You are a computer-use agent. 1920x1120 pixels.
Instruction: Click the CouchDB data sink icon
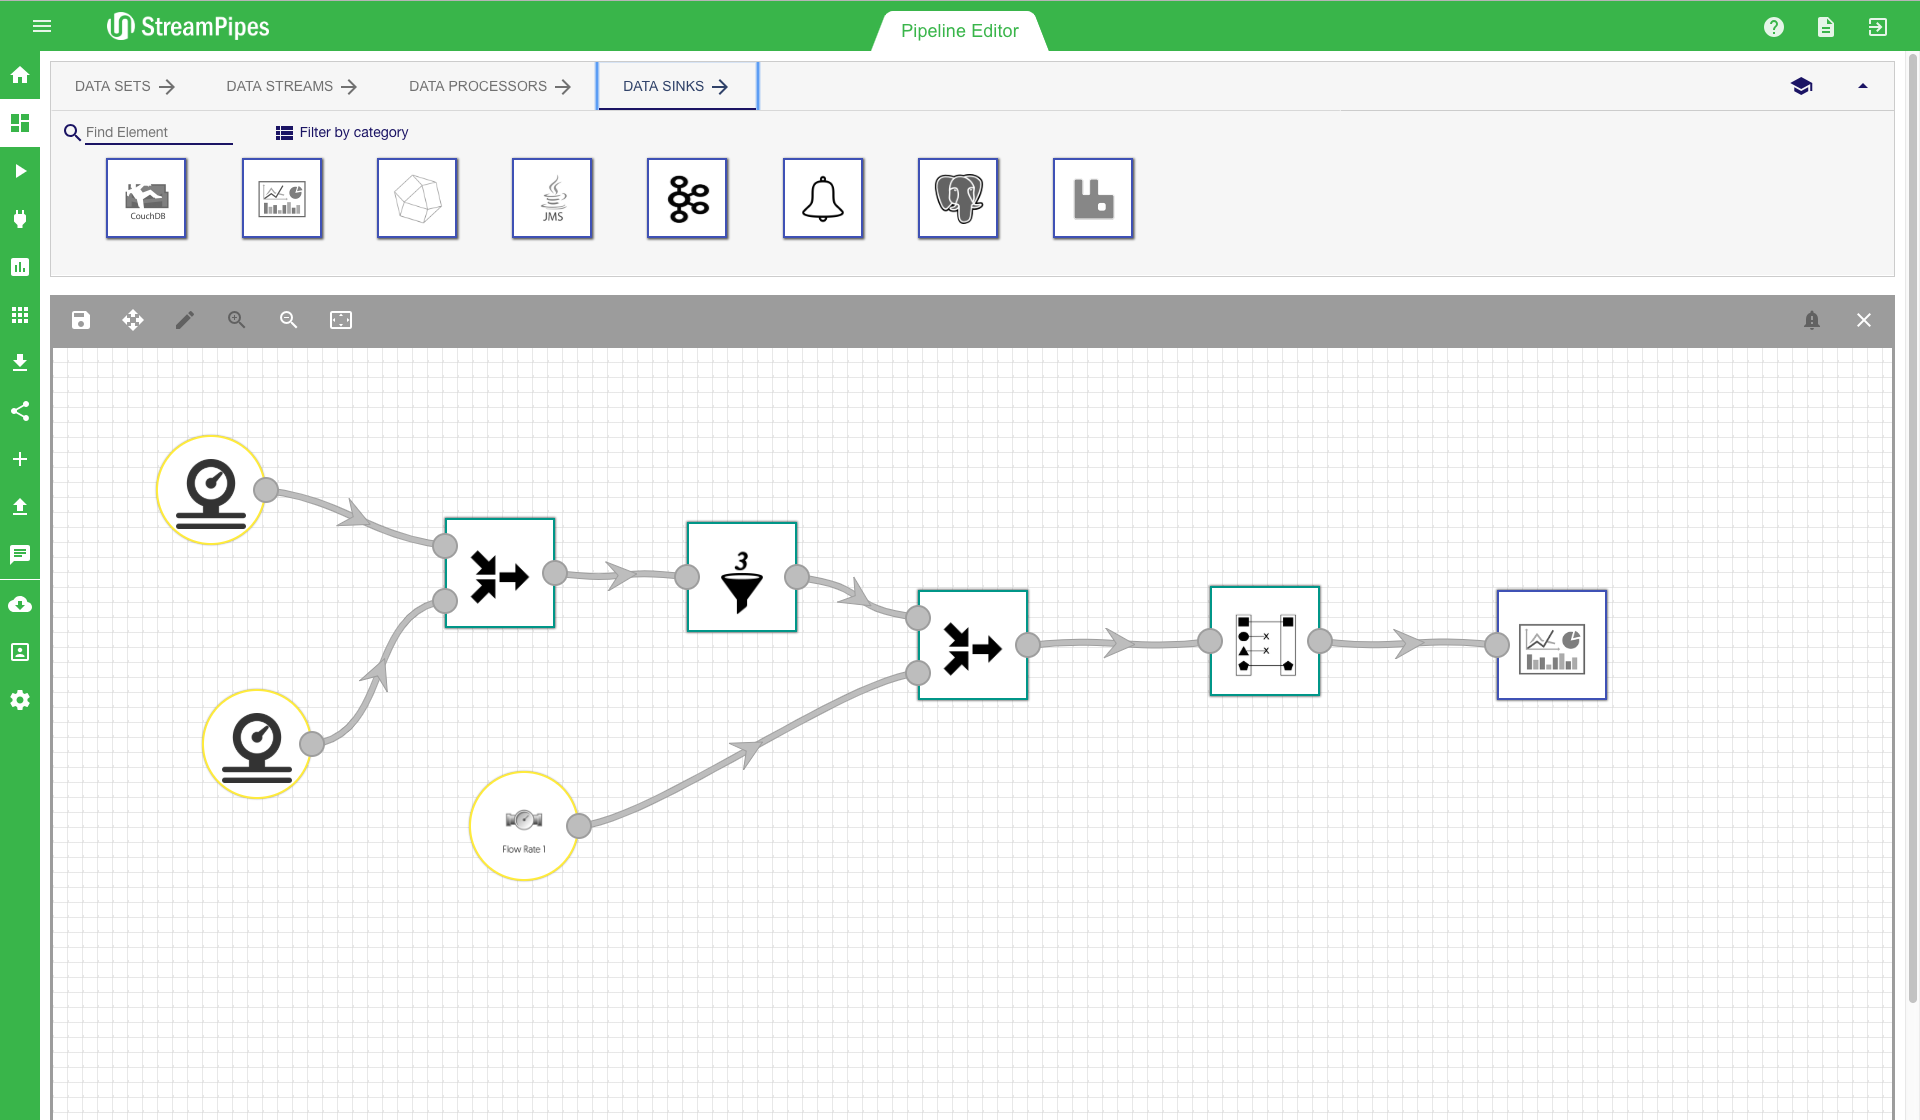(x=147, y=198)
